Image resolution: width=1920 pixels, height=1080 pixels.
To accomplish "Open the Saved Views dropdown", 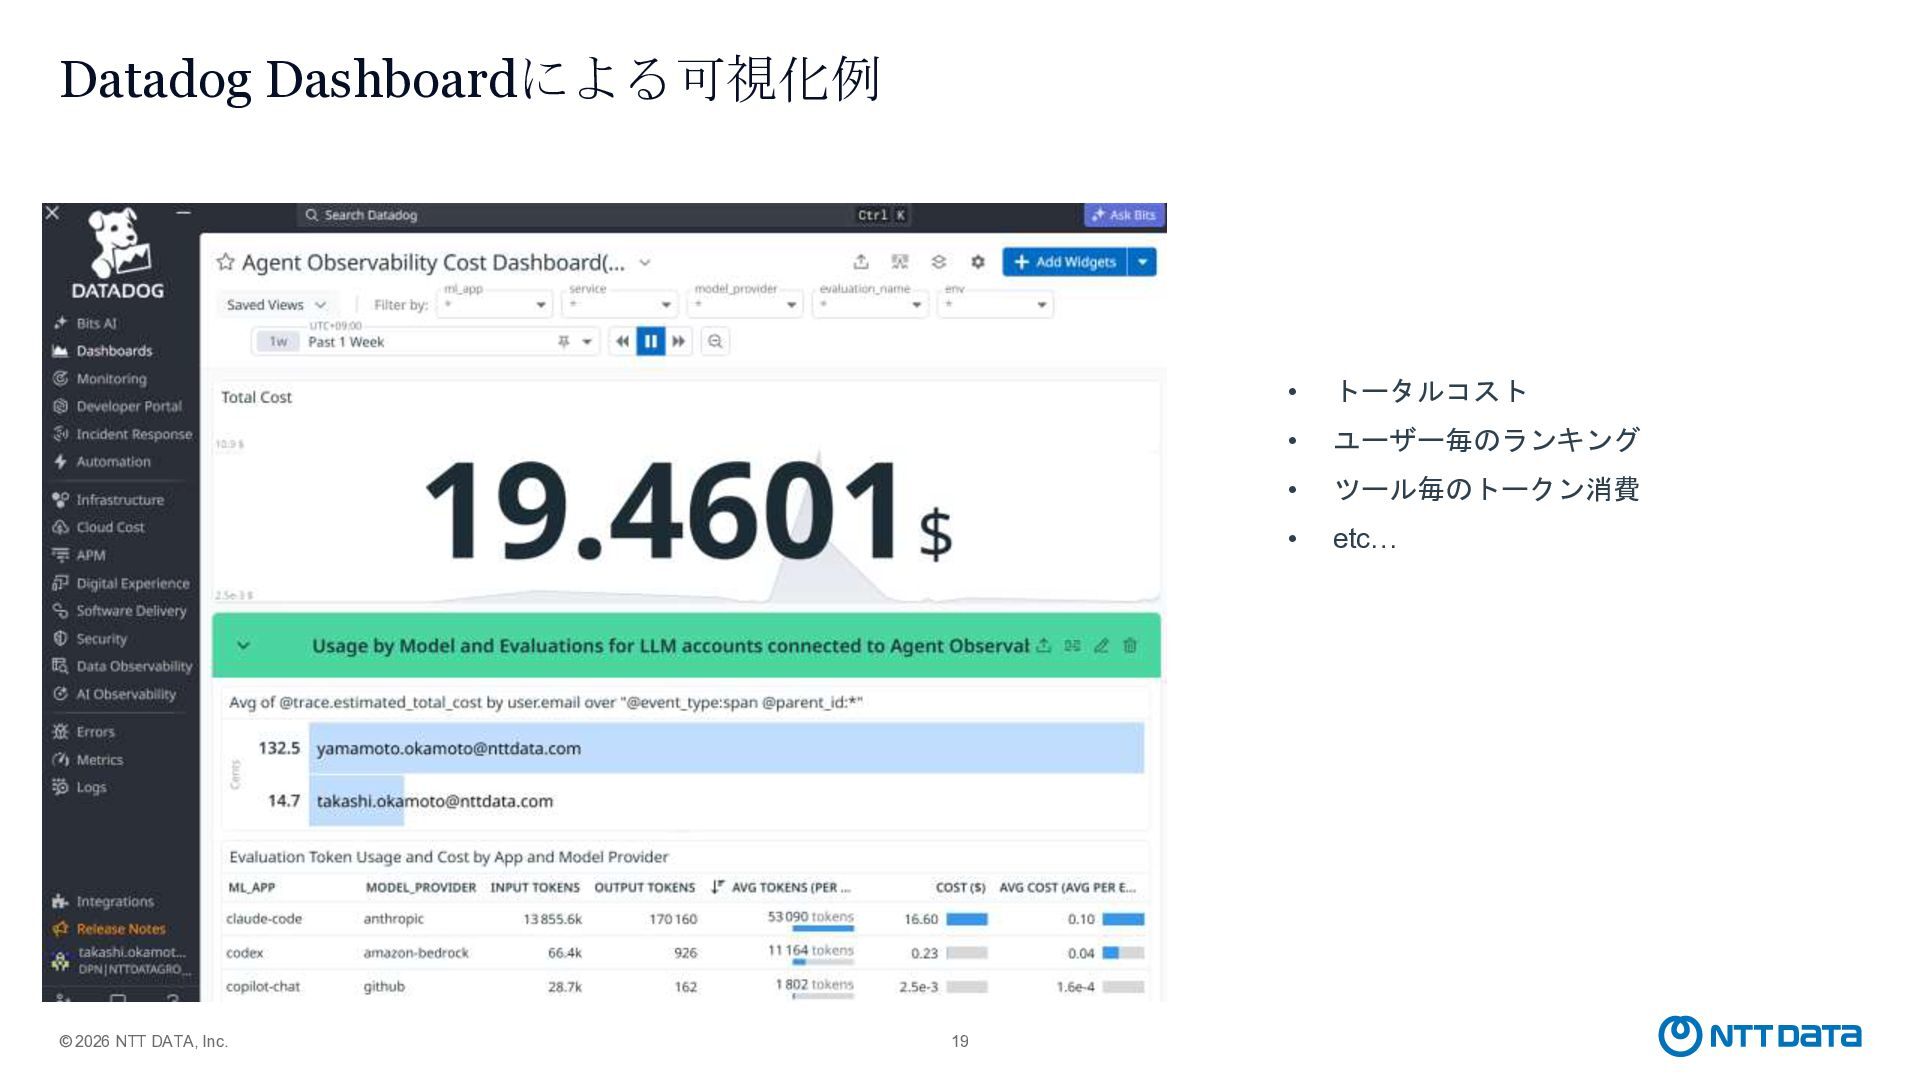I will 277,305.
